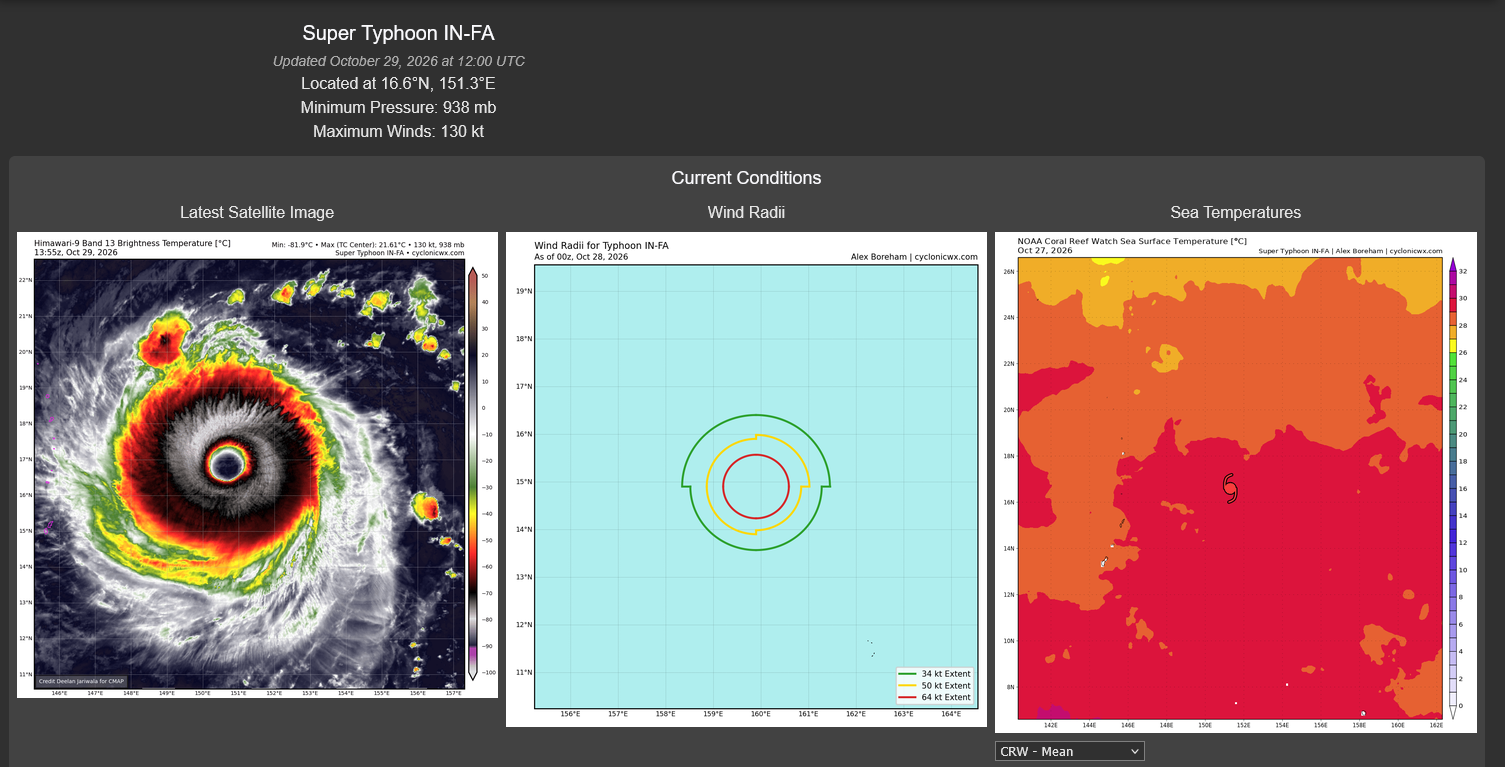Image resolution: width=1505 pixels, height=767 pixels.
Task: Click the 'Located at 16.6°N, 151.3°E' text
Action: coord(398,84)
